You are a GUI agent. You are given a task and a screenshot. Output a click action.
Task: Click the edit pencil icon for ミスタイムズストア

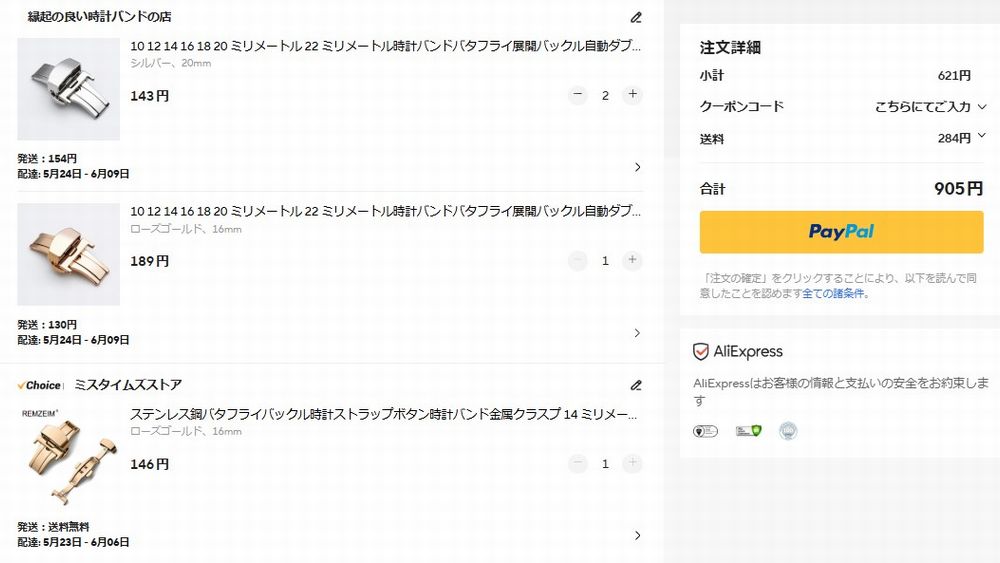pos(636,385)
